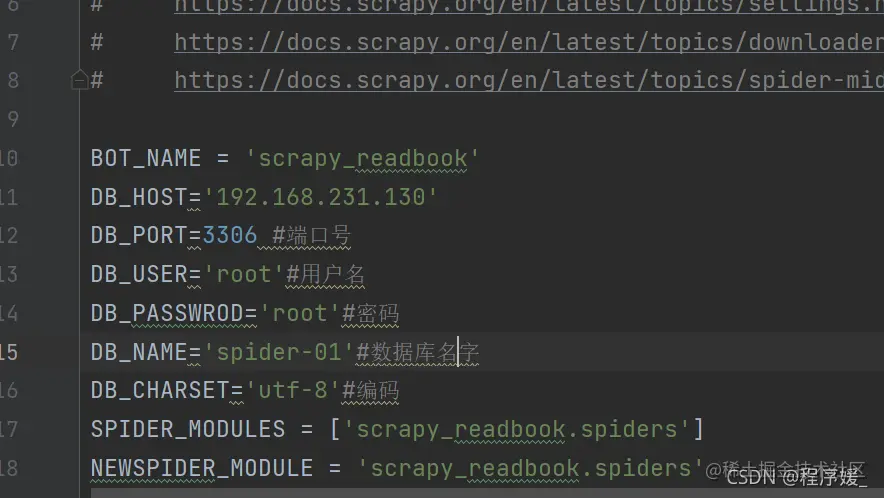Click the #编码 comment
The image size is (884, 498).
(370, 391)
